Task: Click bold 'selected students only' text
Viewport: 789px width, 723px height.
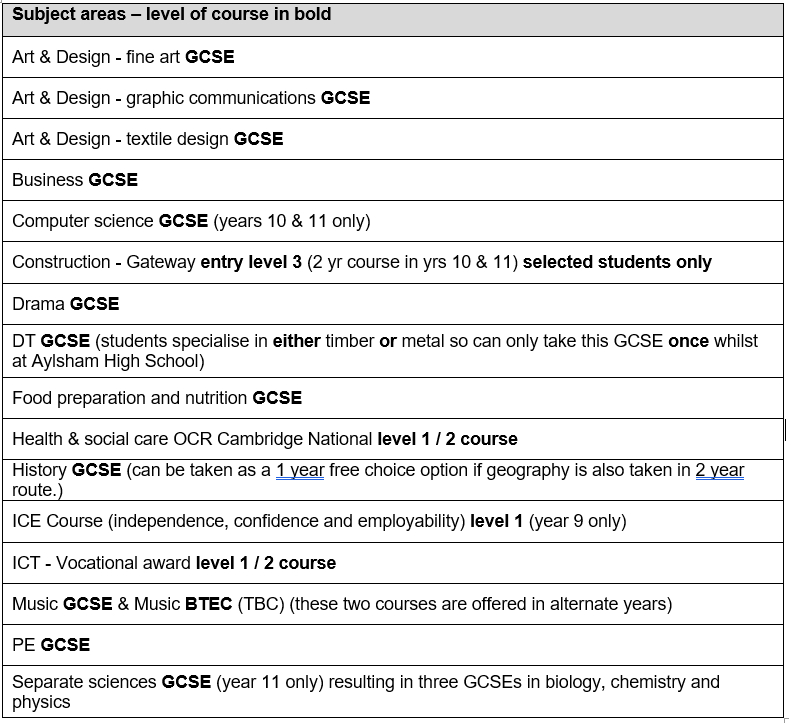Action: [617, 262]
